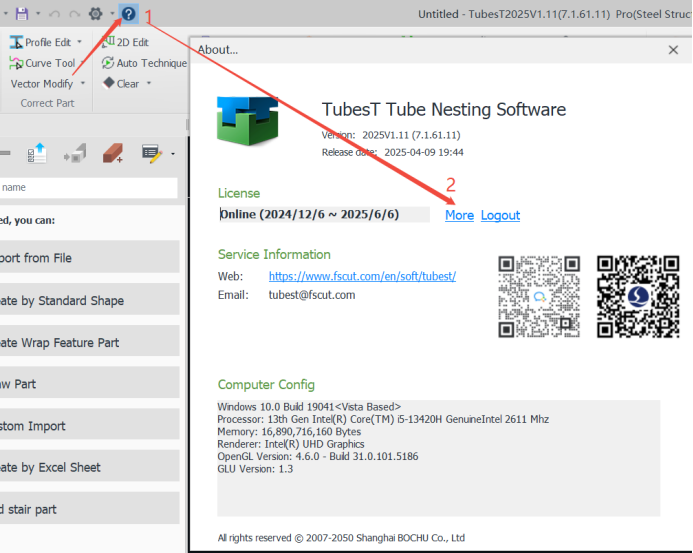Click the More license link

point(459,215)
